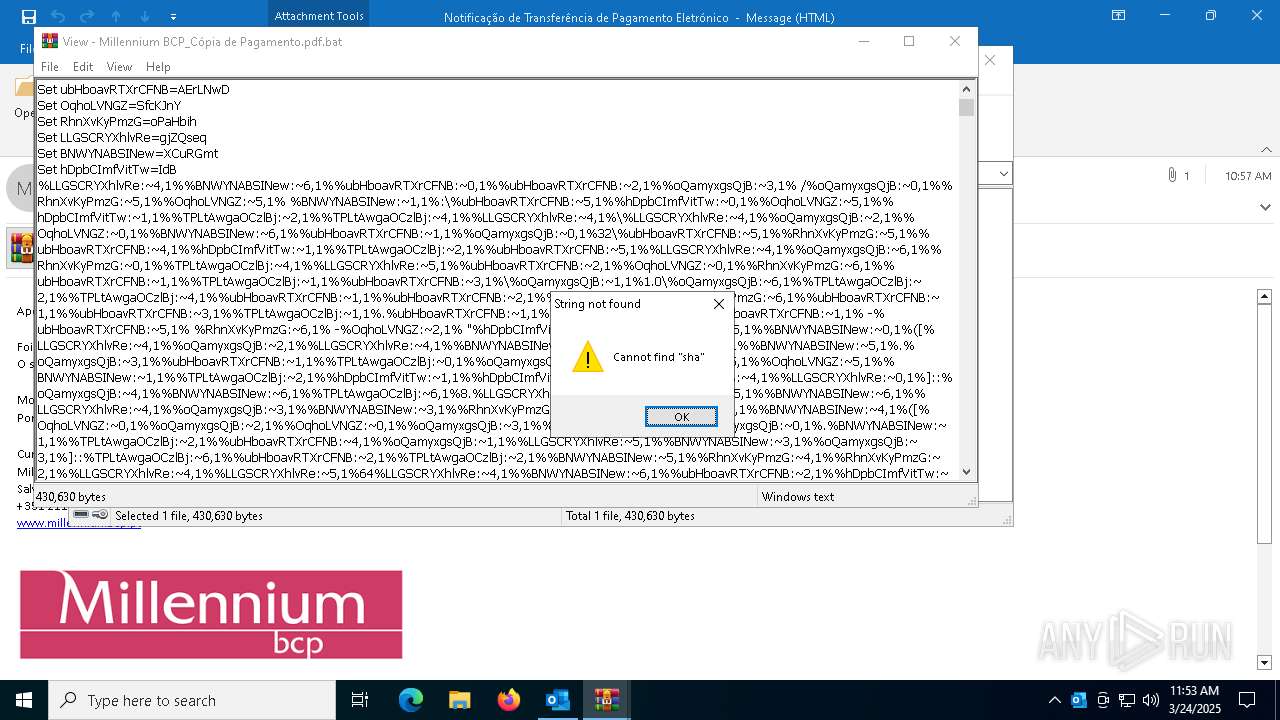Click 'Selected 1 file, 430,630 bytes' status text
Image resolution: width=1280 pixels, height=720 pixels.
coord(189,516)
